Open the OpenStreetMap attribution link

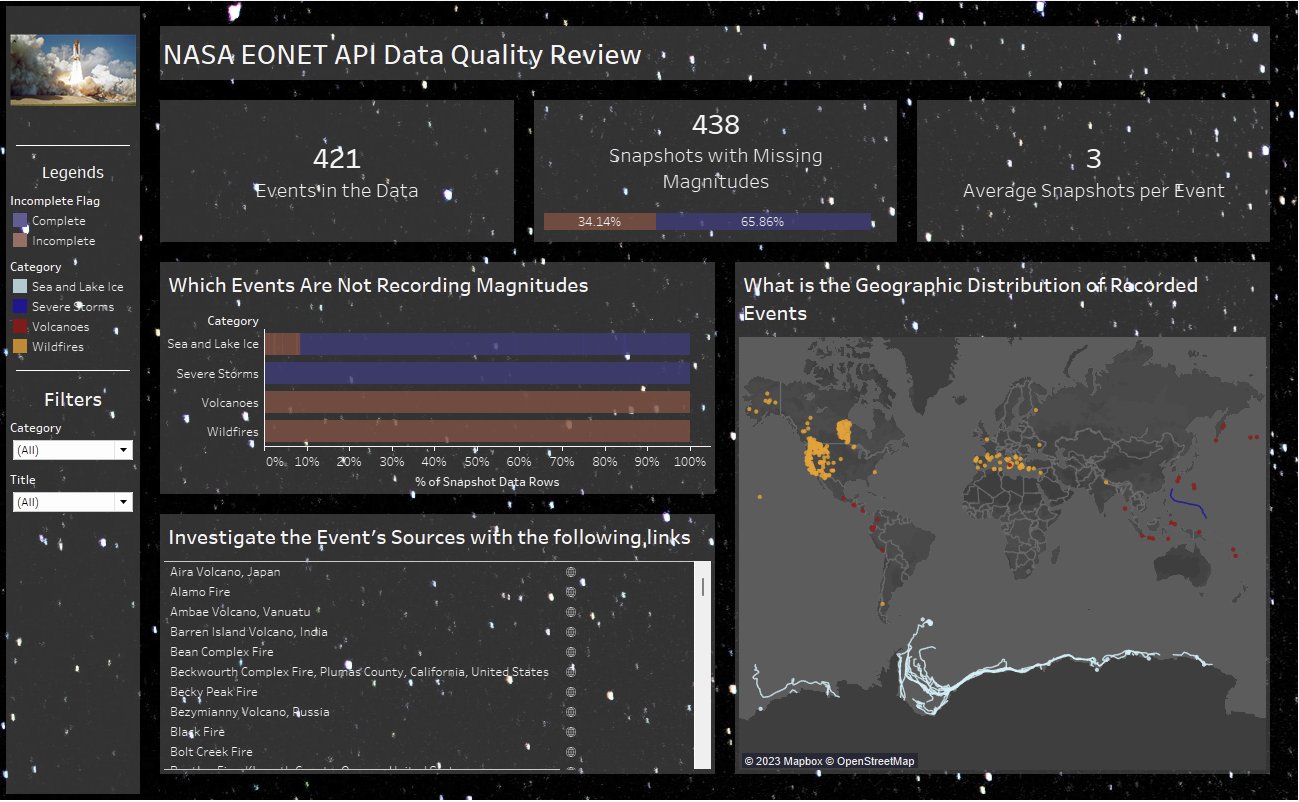871,761
